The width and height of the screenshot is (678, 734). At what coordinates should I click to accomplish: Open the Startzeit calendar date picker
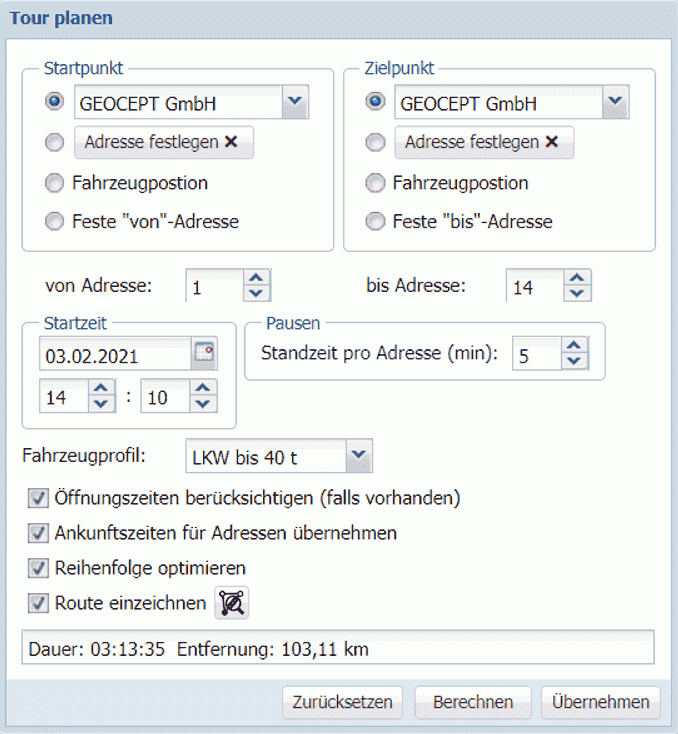coord(204,355)
